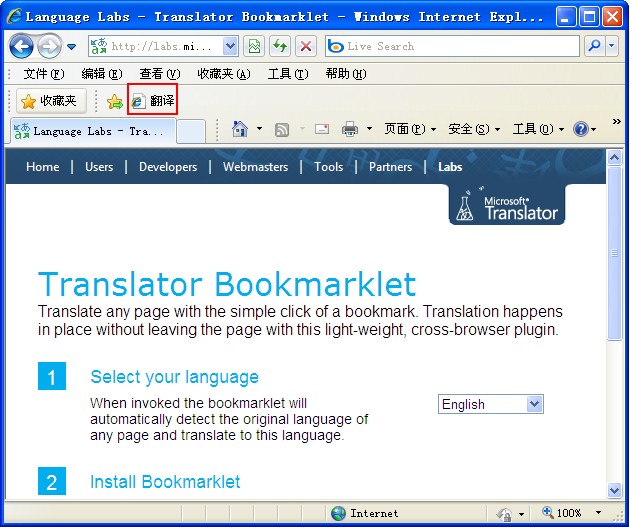Open the 工具(O) command bar menu
The height and width of the screenshot is (527, 630).
click(x=538, y=129)
